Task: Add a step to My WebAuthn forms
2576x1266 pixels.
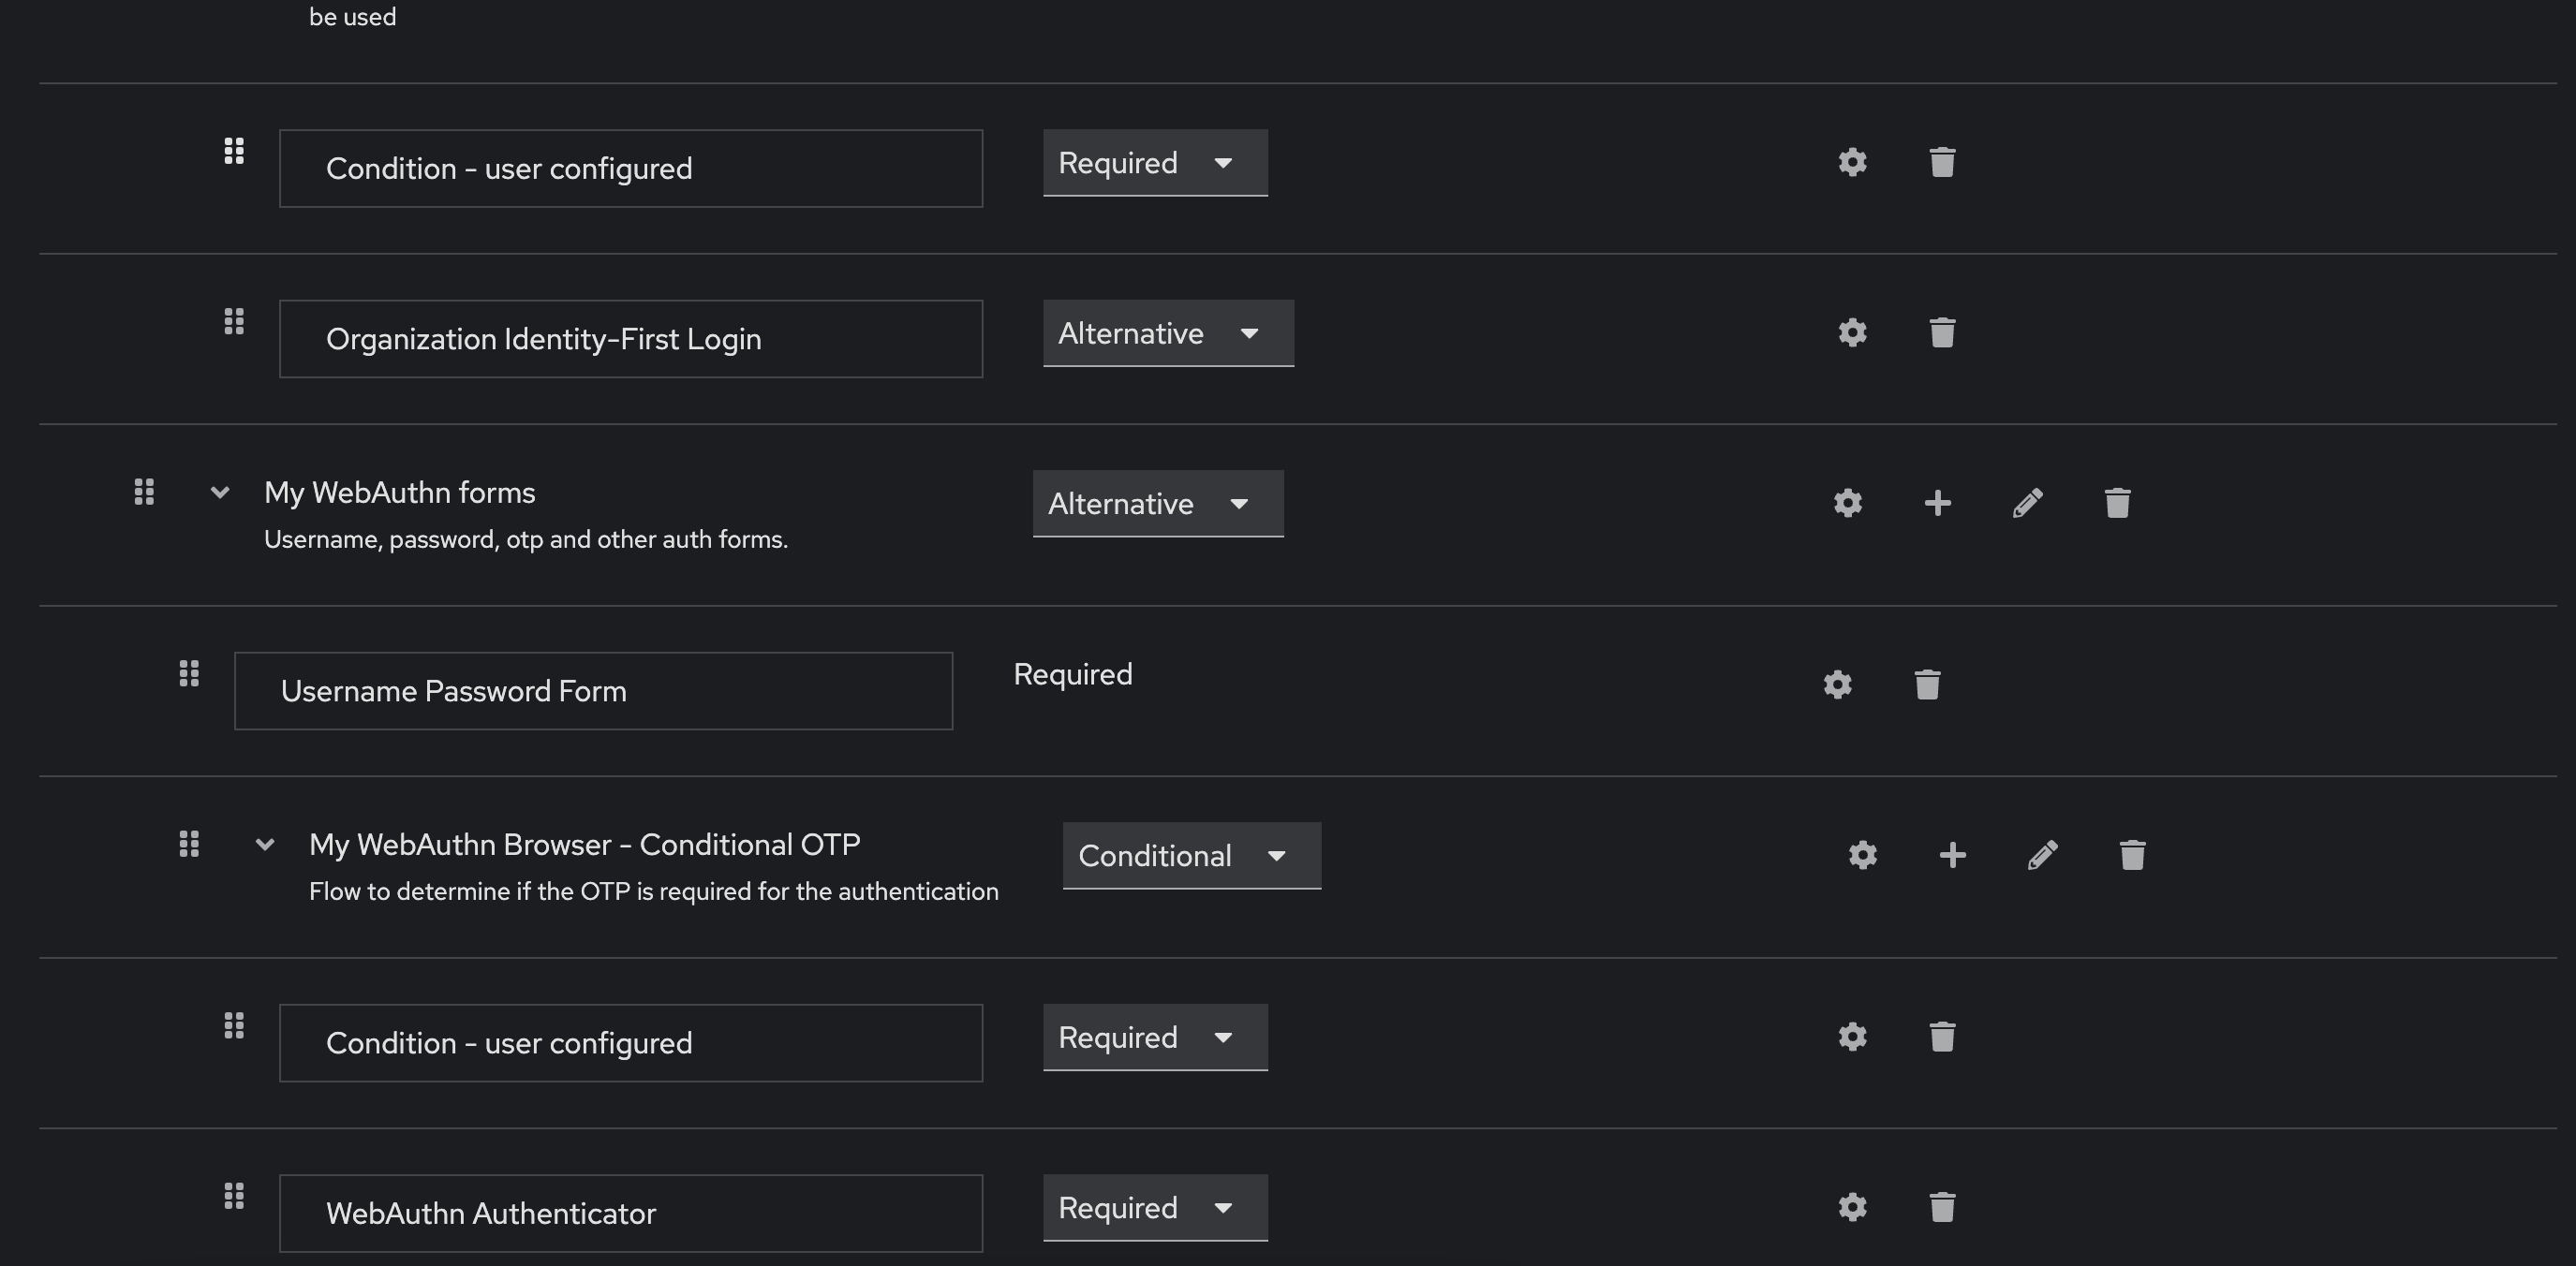Action: click(x=1937, y=503)
